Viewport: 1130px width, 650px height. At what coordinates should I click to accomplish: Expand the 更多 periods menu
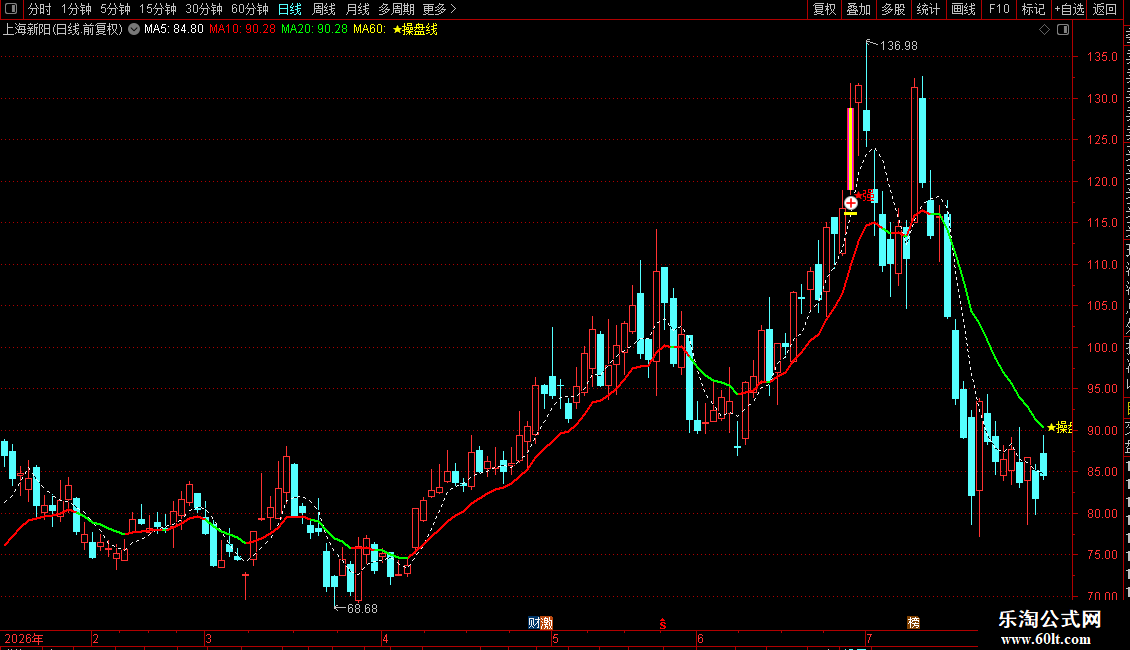point(439,9)
